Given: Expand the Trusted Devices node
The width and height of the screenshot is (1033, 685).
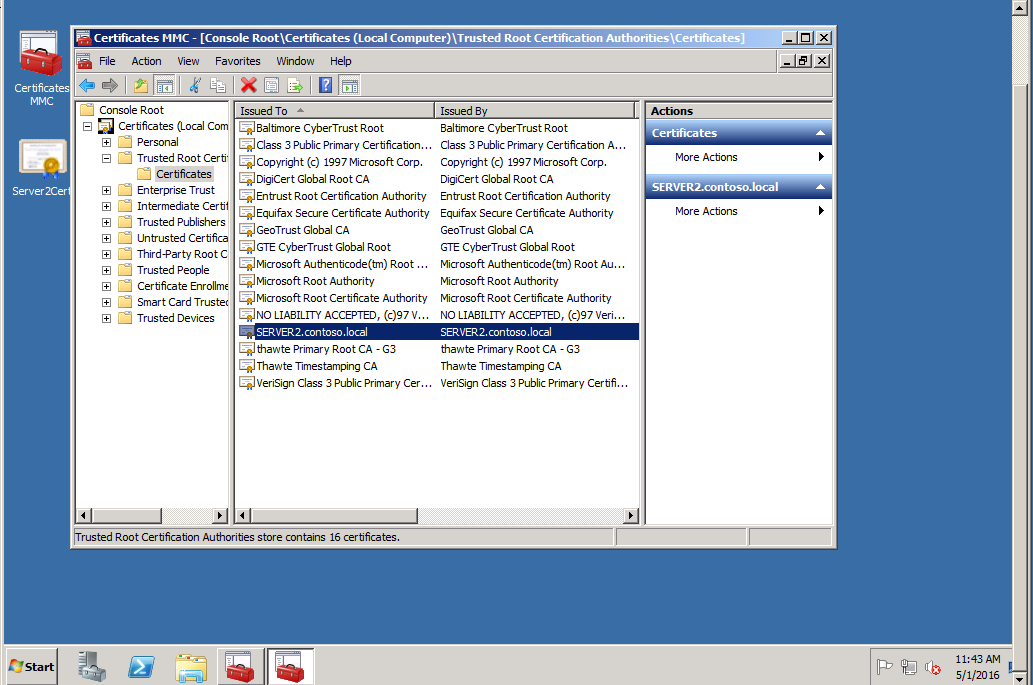Looking at the screenshot, I should [x=106, y=318].
